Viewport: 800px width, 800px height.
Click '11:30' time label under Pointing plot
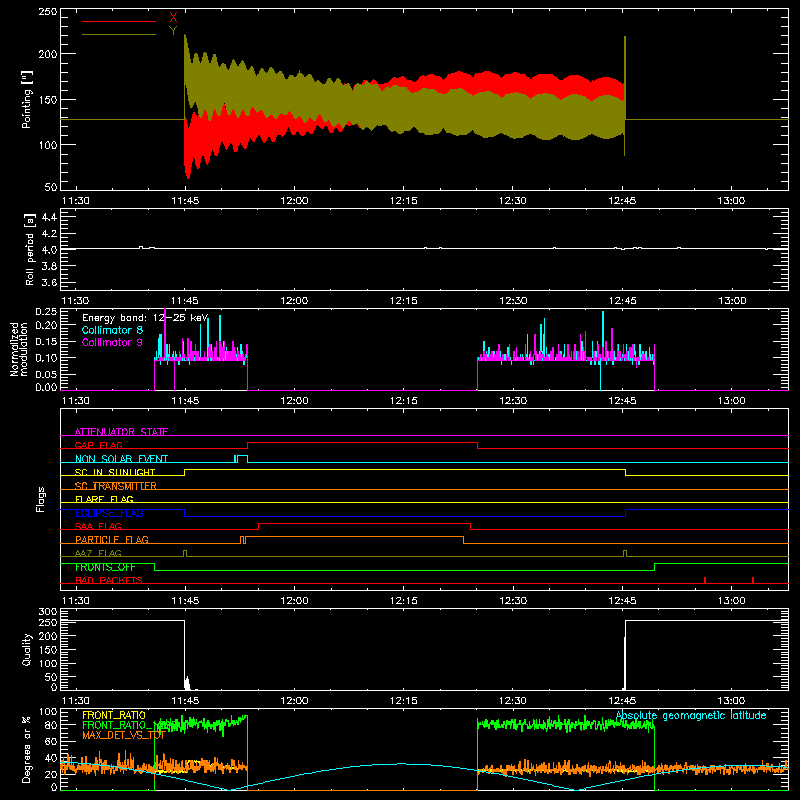pyautogui.click(x=76, y=201)
